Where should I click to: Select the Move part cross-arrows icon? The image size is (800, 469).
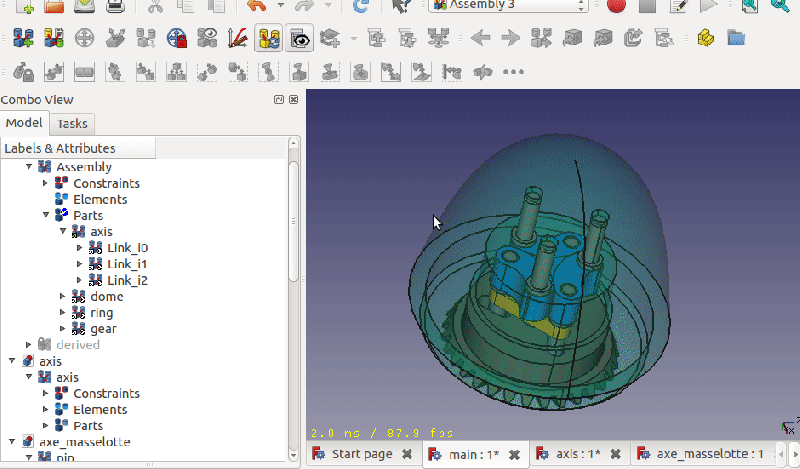point(84,38)
